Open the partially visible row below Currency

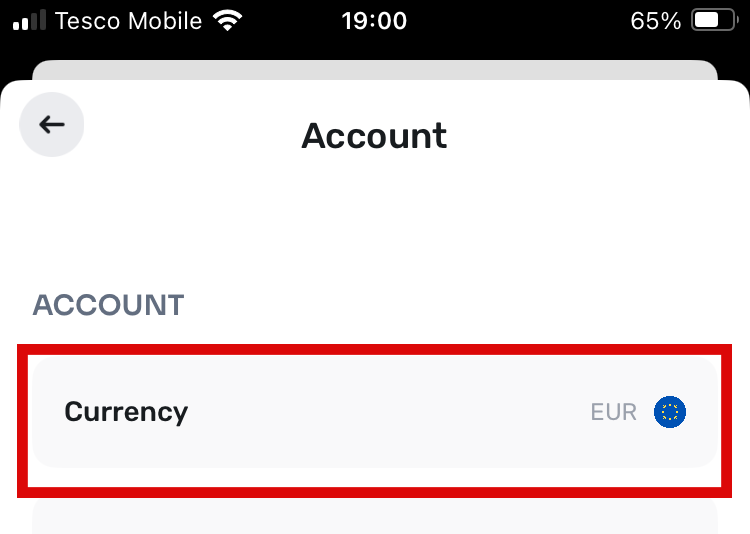pos(375,516)
